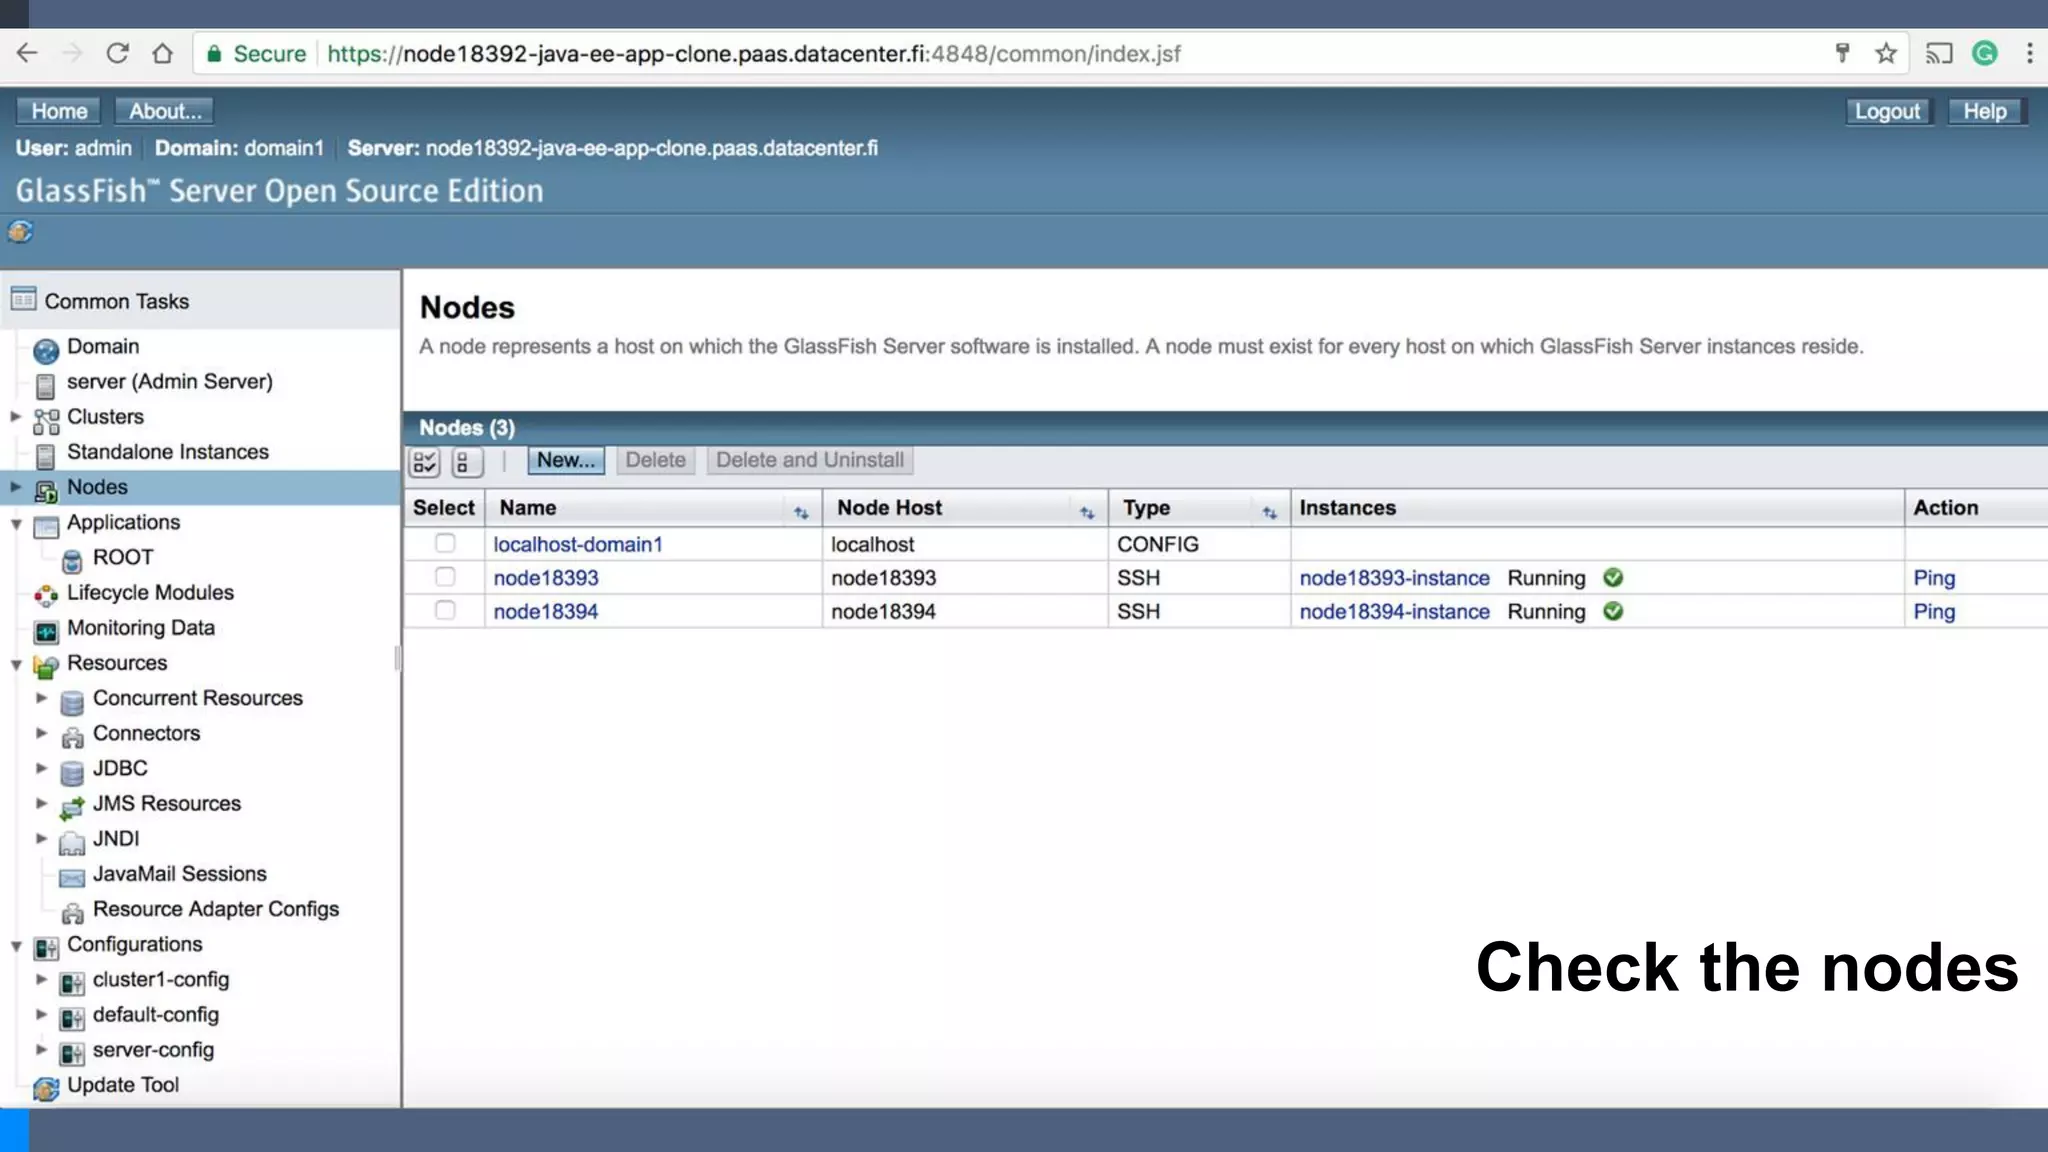Click the Lifecycle Modules icon
This screenshot has height=1152, width=2048.
click(46, 596)
